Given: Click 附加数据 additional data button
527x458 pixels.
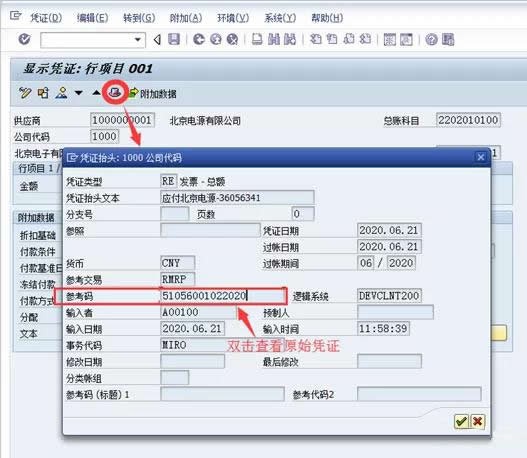Looking at the screenshot, I should coord(153,93).
